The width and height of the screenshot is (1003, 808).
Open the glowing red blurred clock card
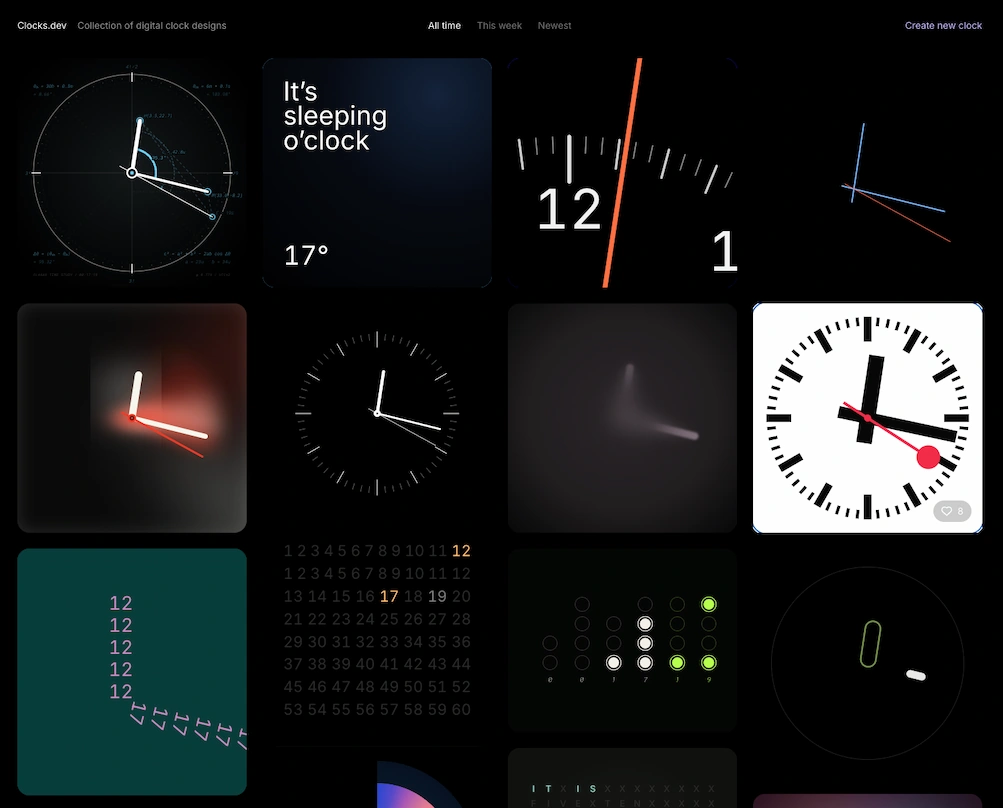pos(132,418)
